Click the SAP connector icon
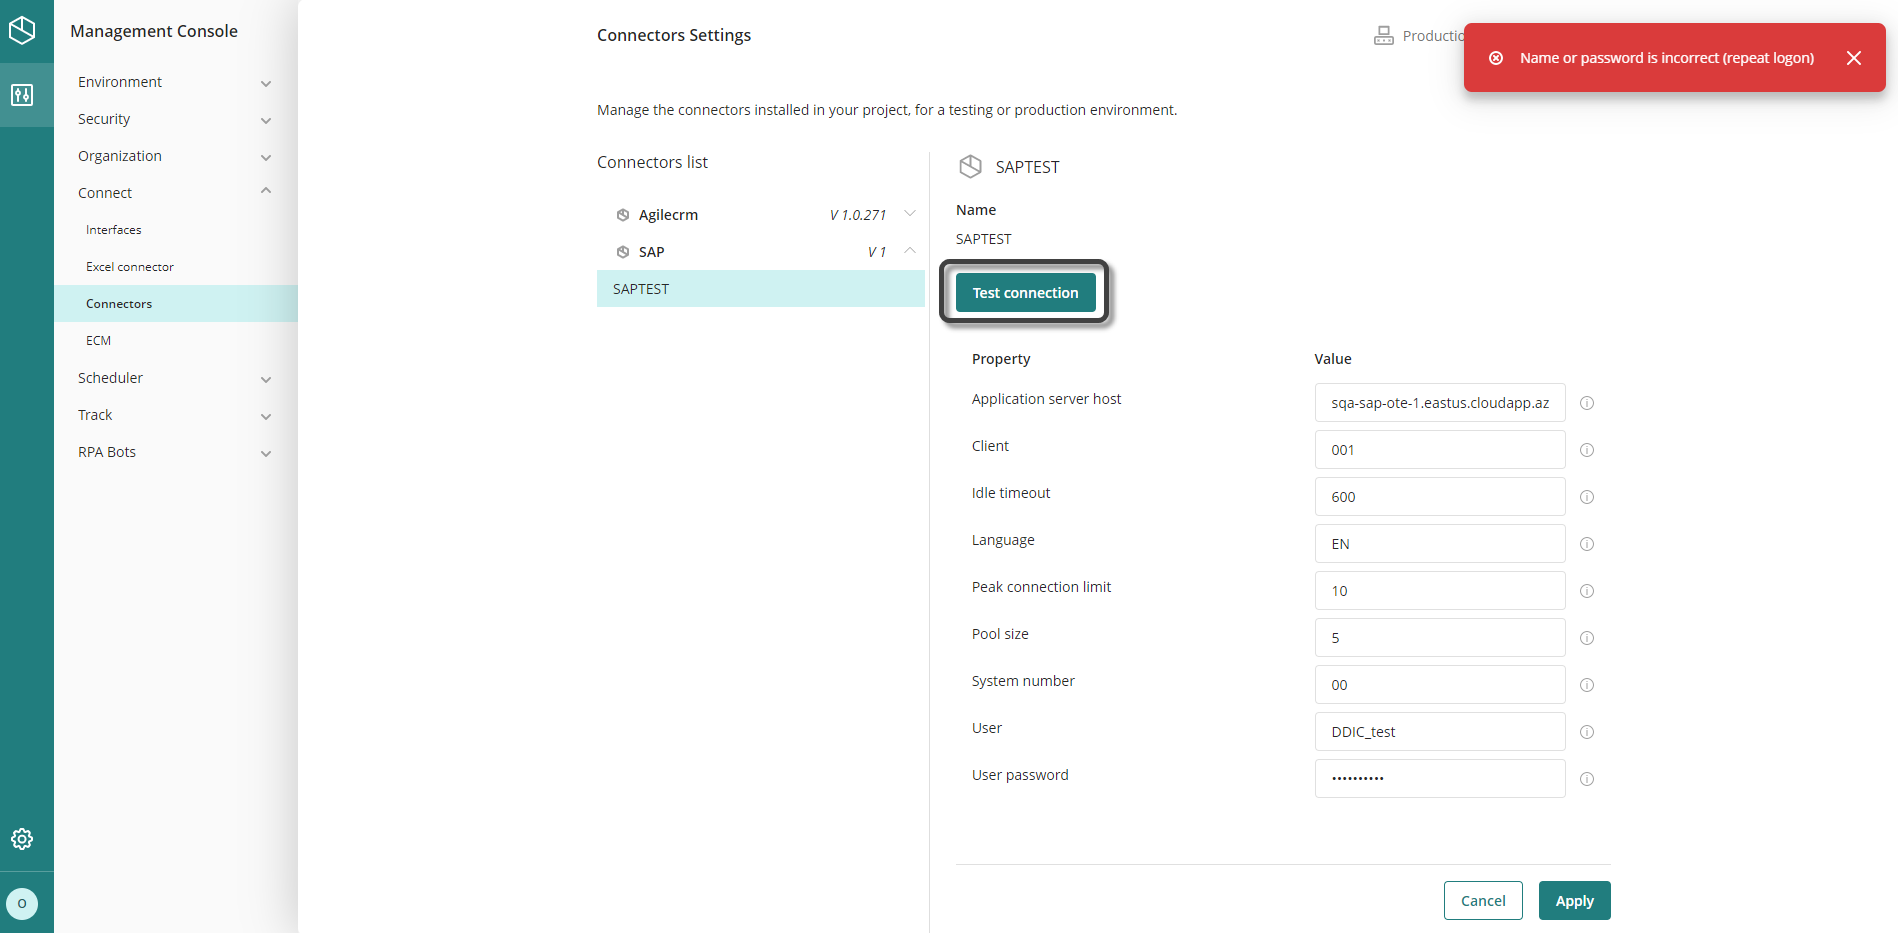Screen dimensions: 1898x933 point(623,252)
